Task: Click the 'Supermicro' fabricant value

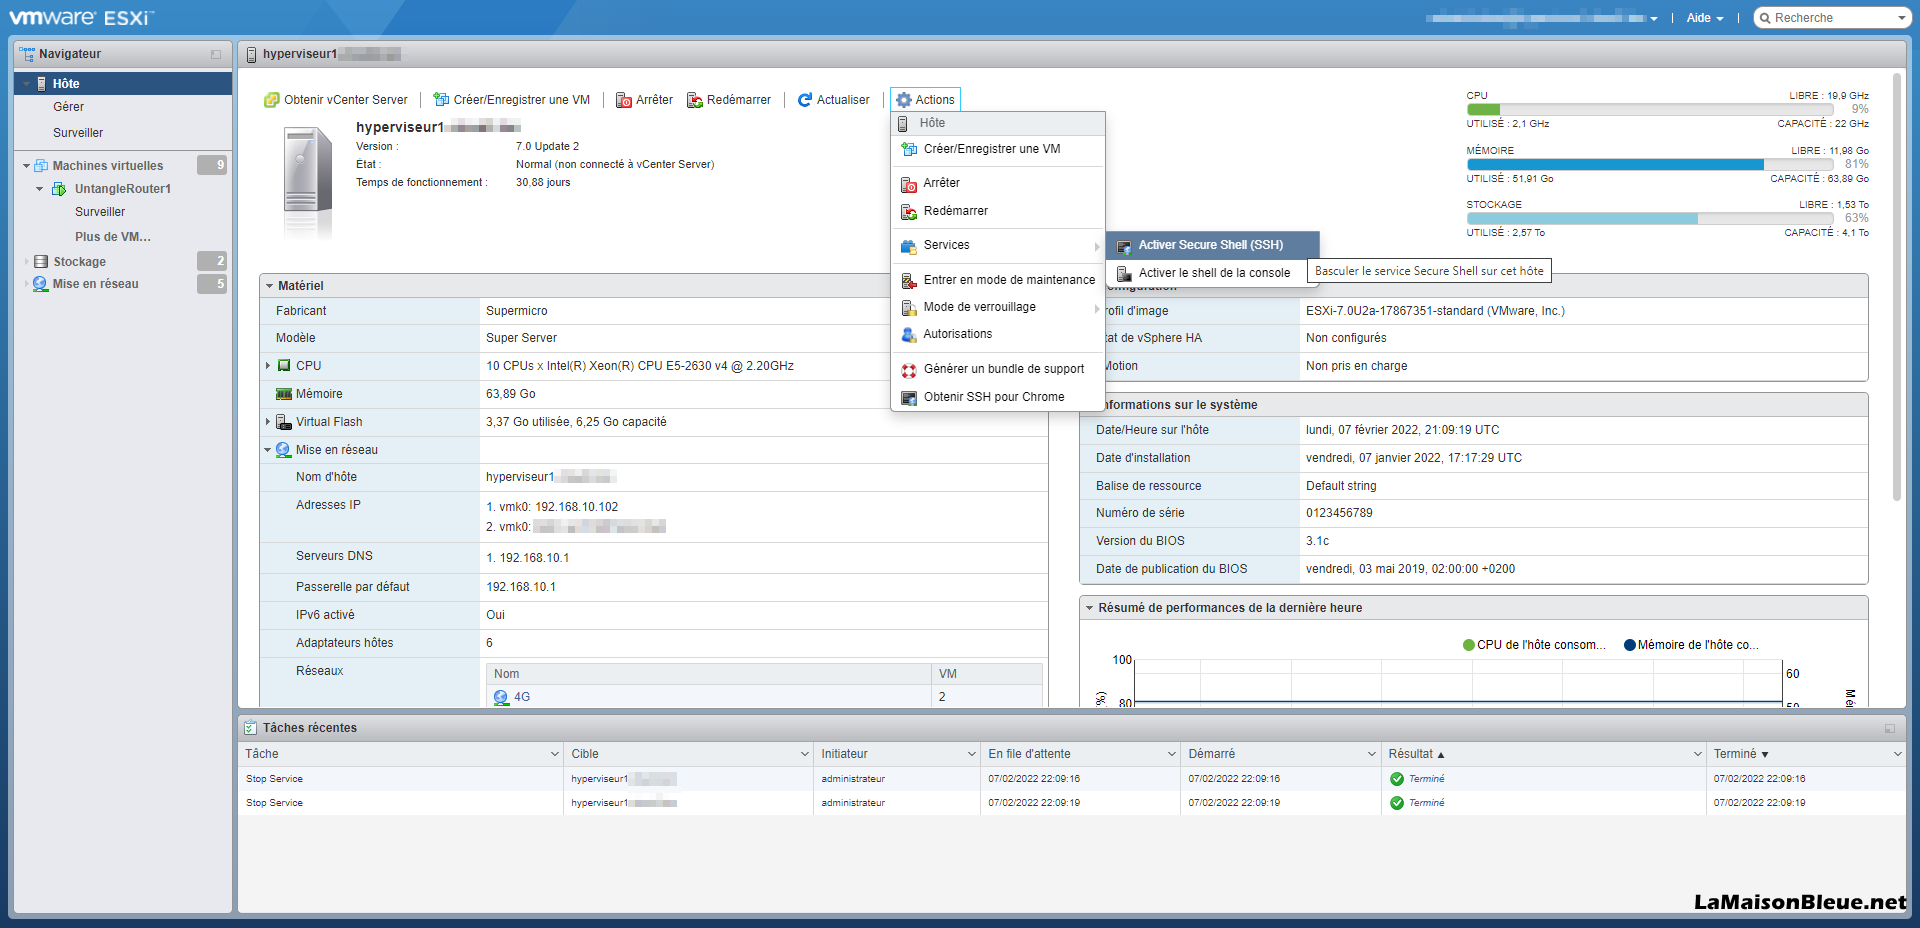Action: tap(517, 311)
